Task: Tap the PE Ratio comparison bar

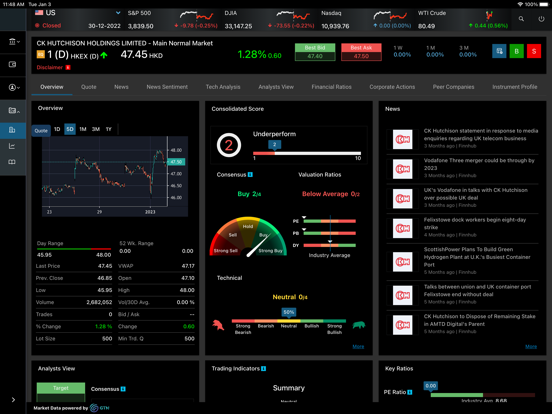Action: click(x=483, y=395)
